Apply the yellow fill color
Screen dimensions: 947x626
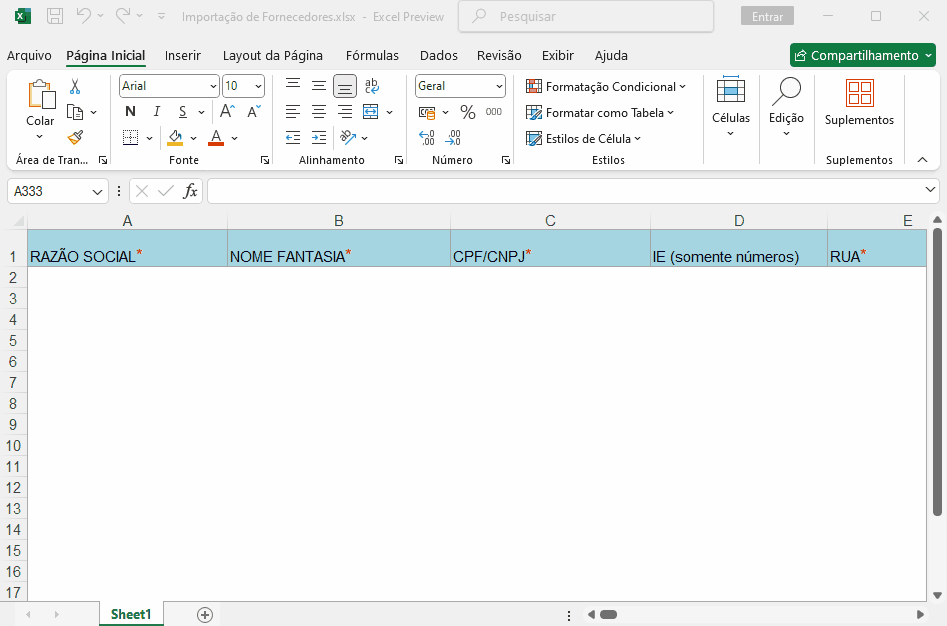pyautogui.click(x=175, y=138)
